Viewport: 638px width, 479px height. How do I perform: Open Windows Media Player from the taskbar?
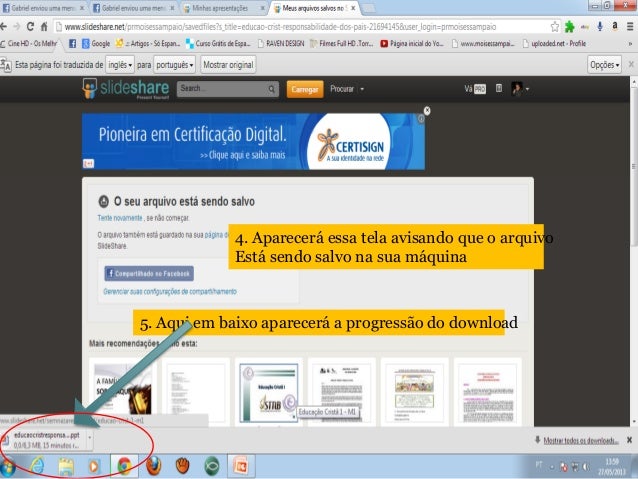tap(94, 466)
